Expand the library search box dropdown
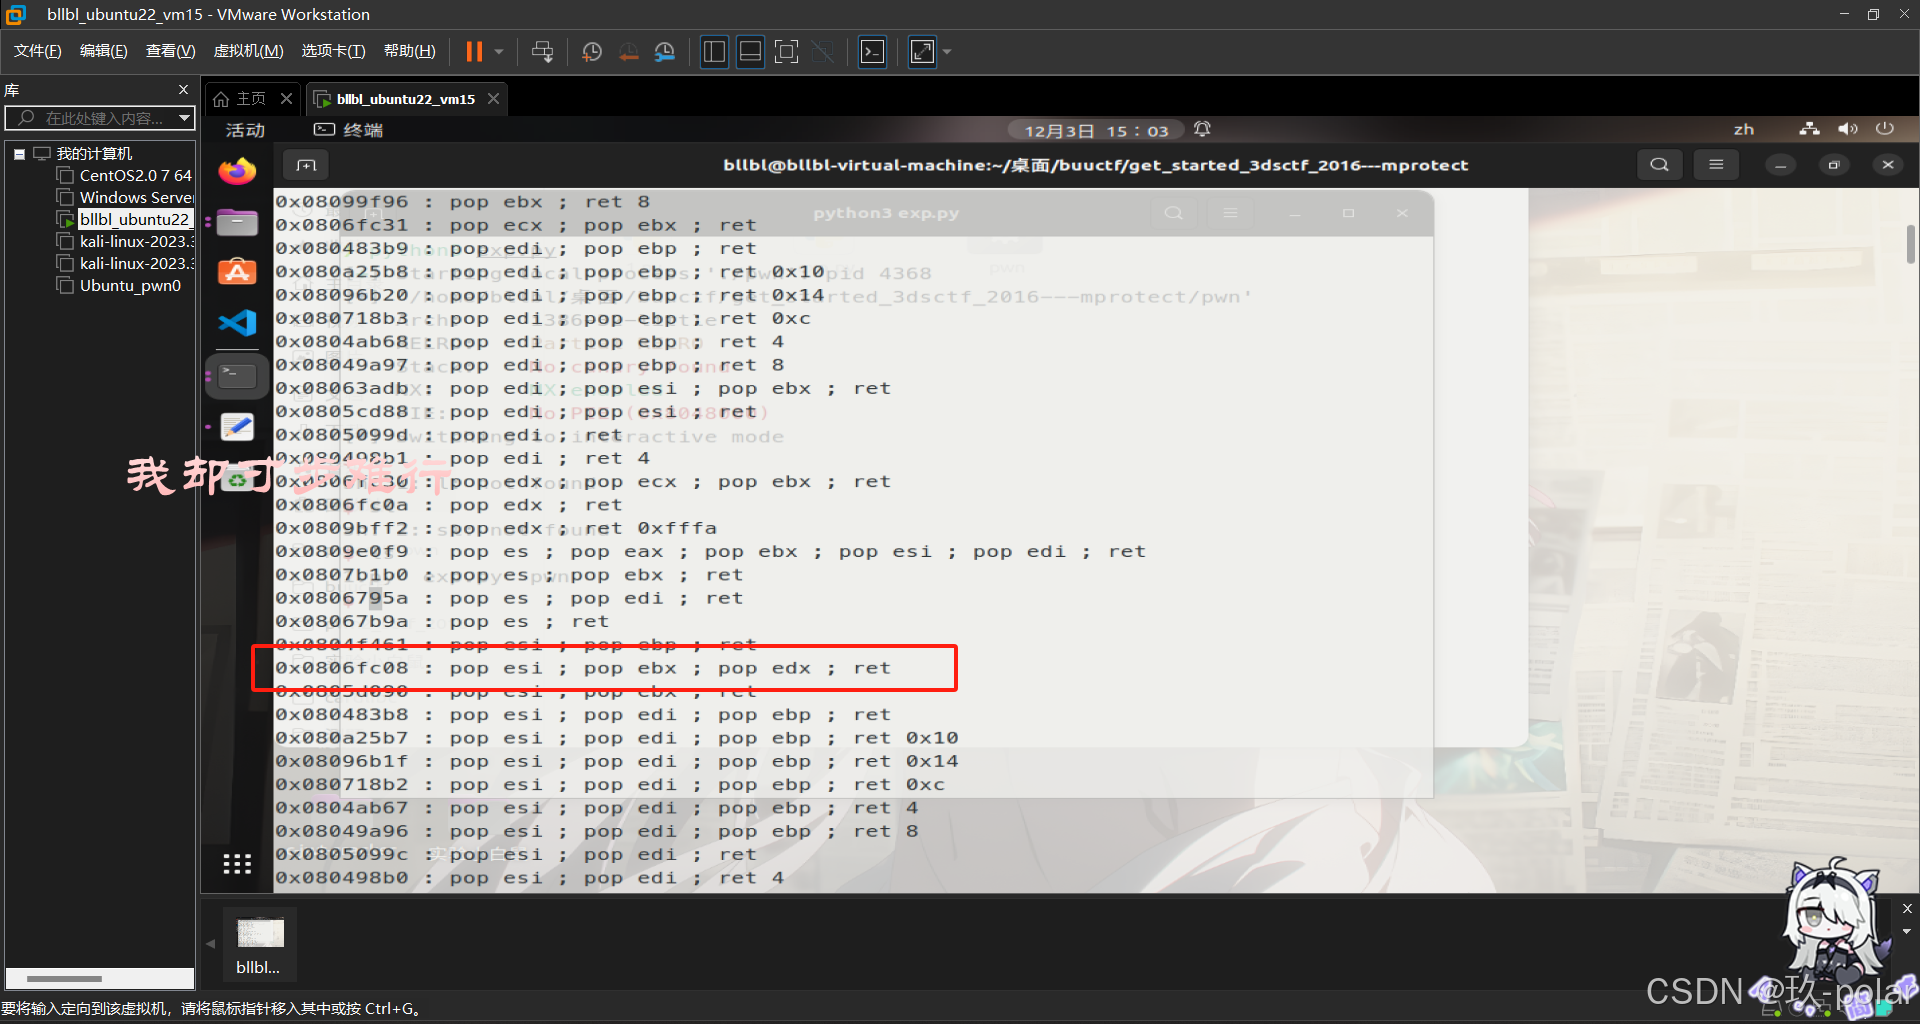 coord(183,118)
